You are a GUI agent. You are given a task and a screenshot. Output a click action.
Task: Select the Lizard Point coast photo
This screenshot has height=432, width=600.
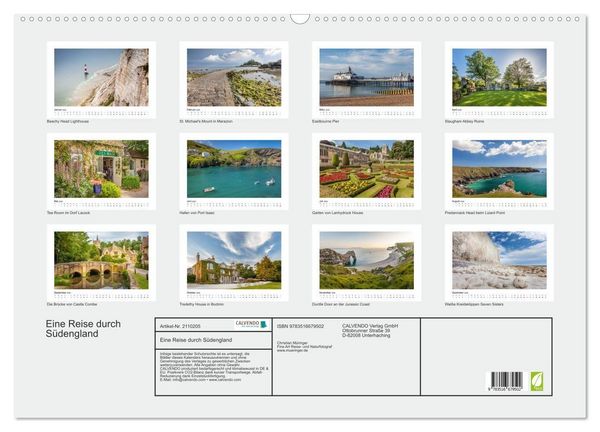coord(499,169)
